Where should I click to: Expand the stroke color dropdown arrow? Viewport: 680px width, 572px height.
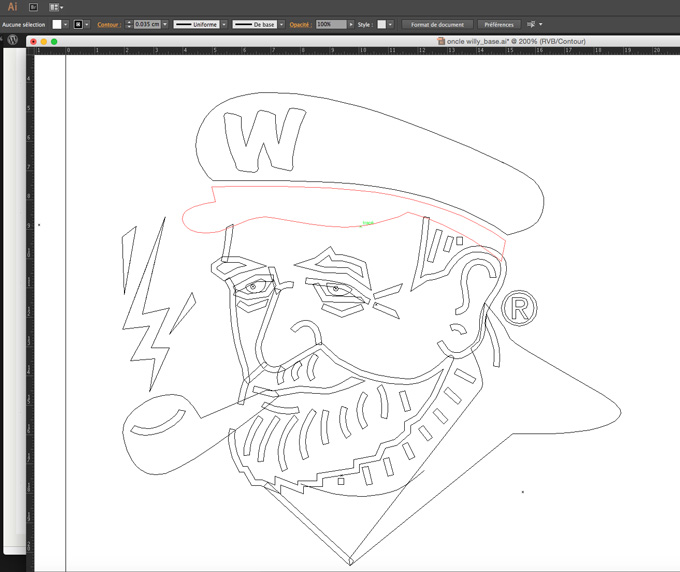coord(87,24)
